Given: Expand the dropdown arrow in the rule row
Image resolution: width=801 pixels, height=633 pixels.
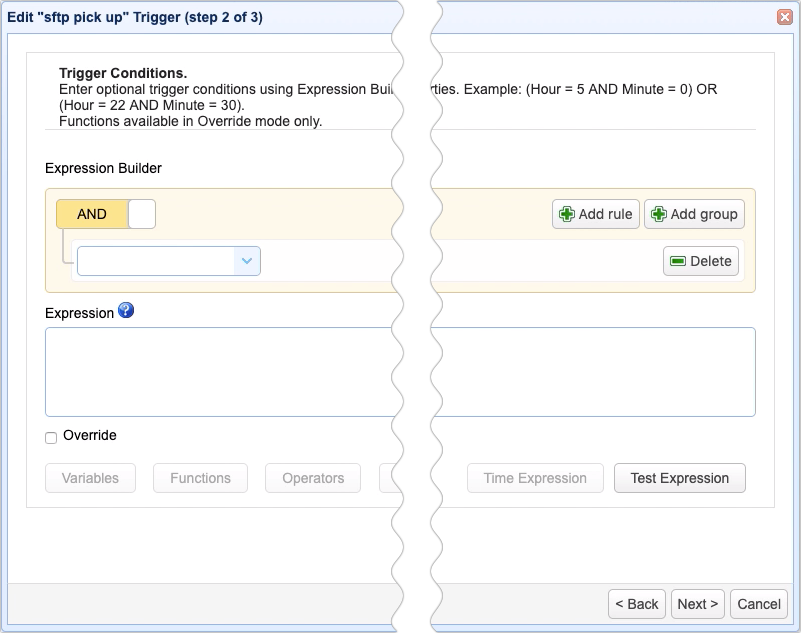Looking at the screenshot, I should click(x=246, y=260).
